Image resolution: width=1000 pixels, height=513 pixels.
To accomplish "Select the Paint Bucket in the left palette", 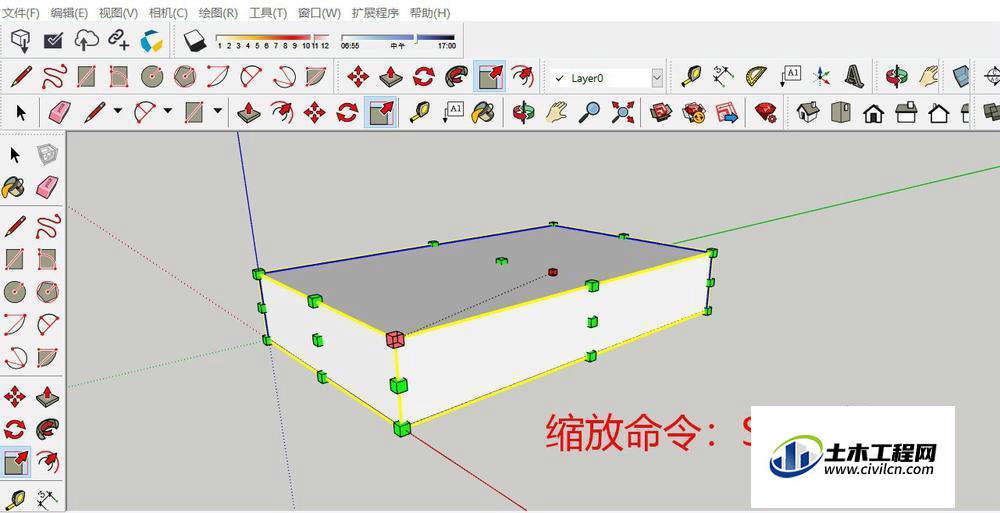I will point(14,188).
